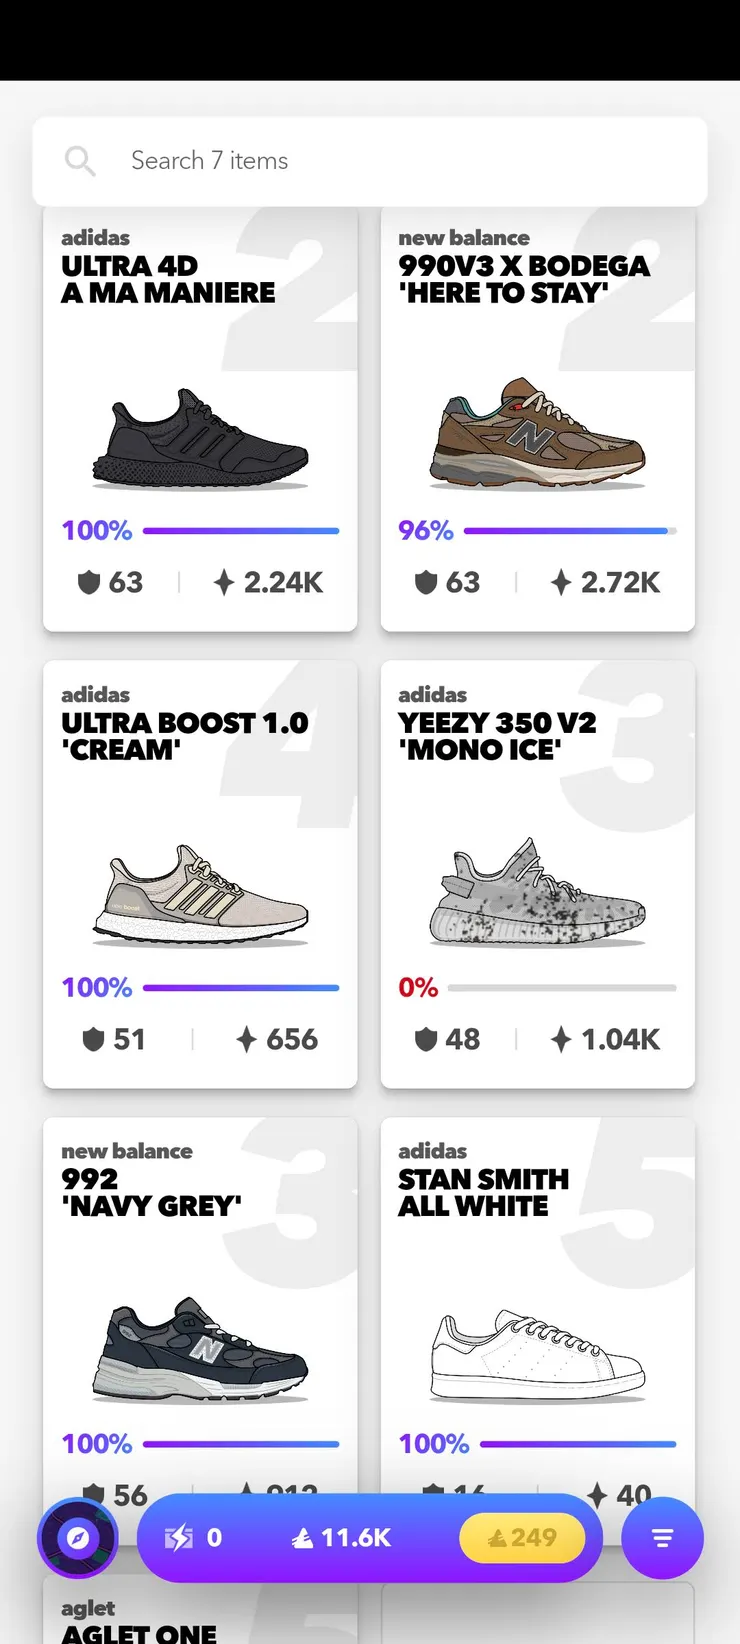Image resolution: width=740 pixels, height=1644 pixels.
Task: Click the 0% condition bar on Yeezy
Action: click(x=561, y=988)
